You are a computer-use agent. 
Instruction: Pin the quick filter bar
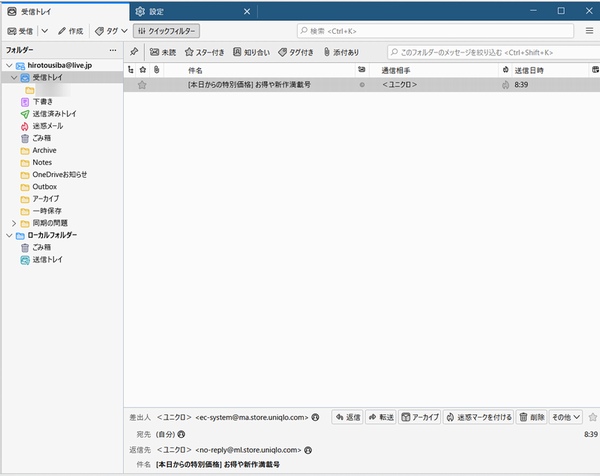point(134,52)
